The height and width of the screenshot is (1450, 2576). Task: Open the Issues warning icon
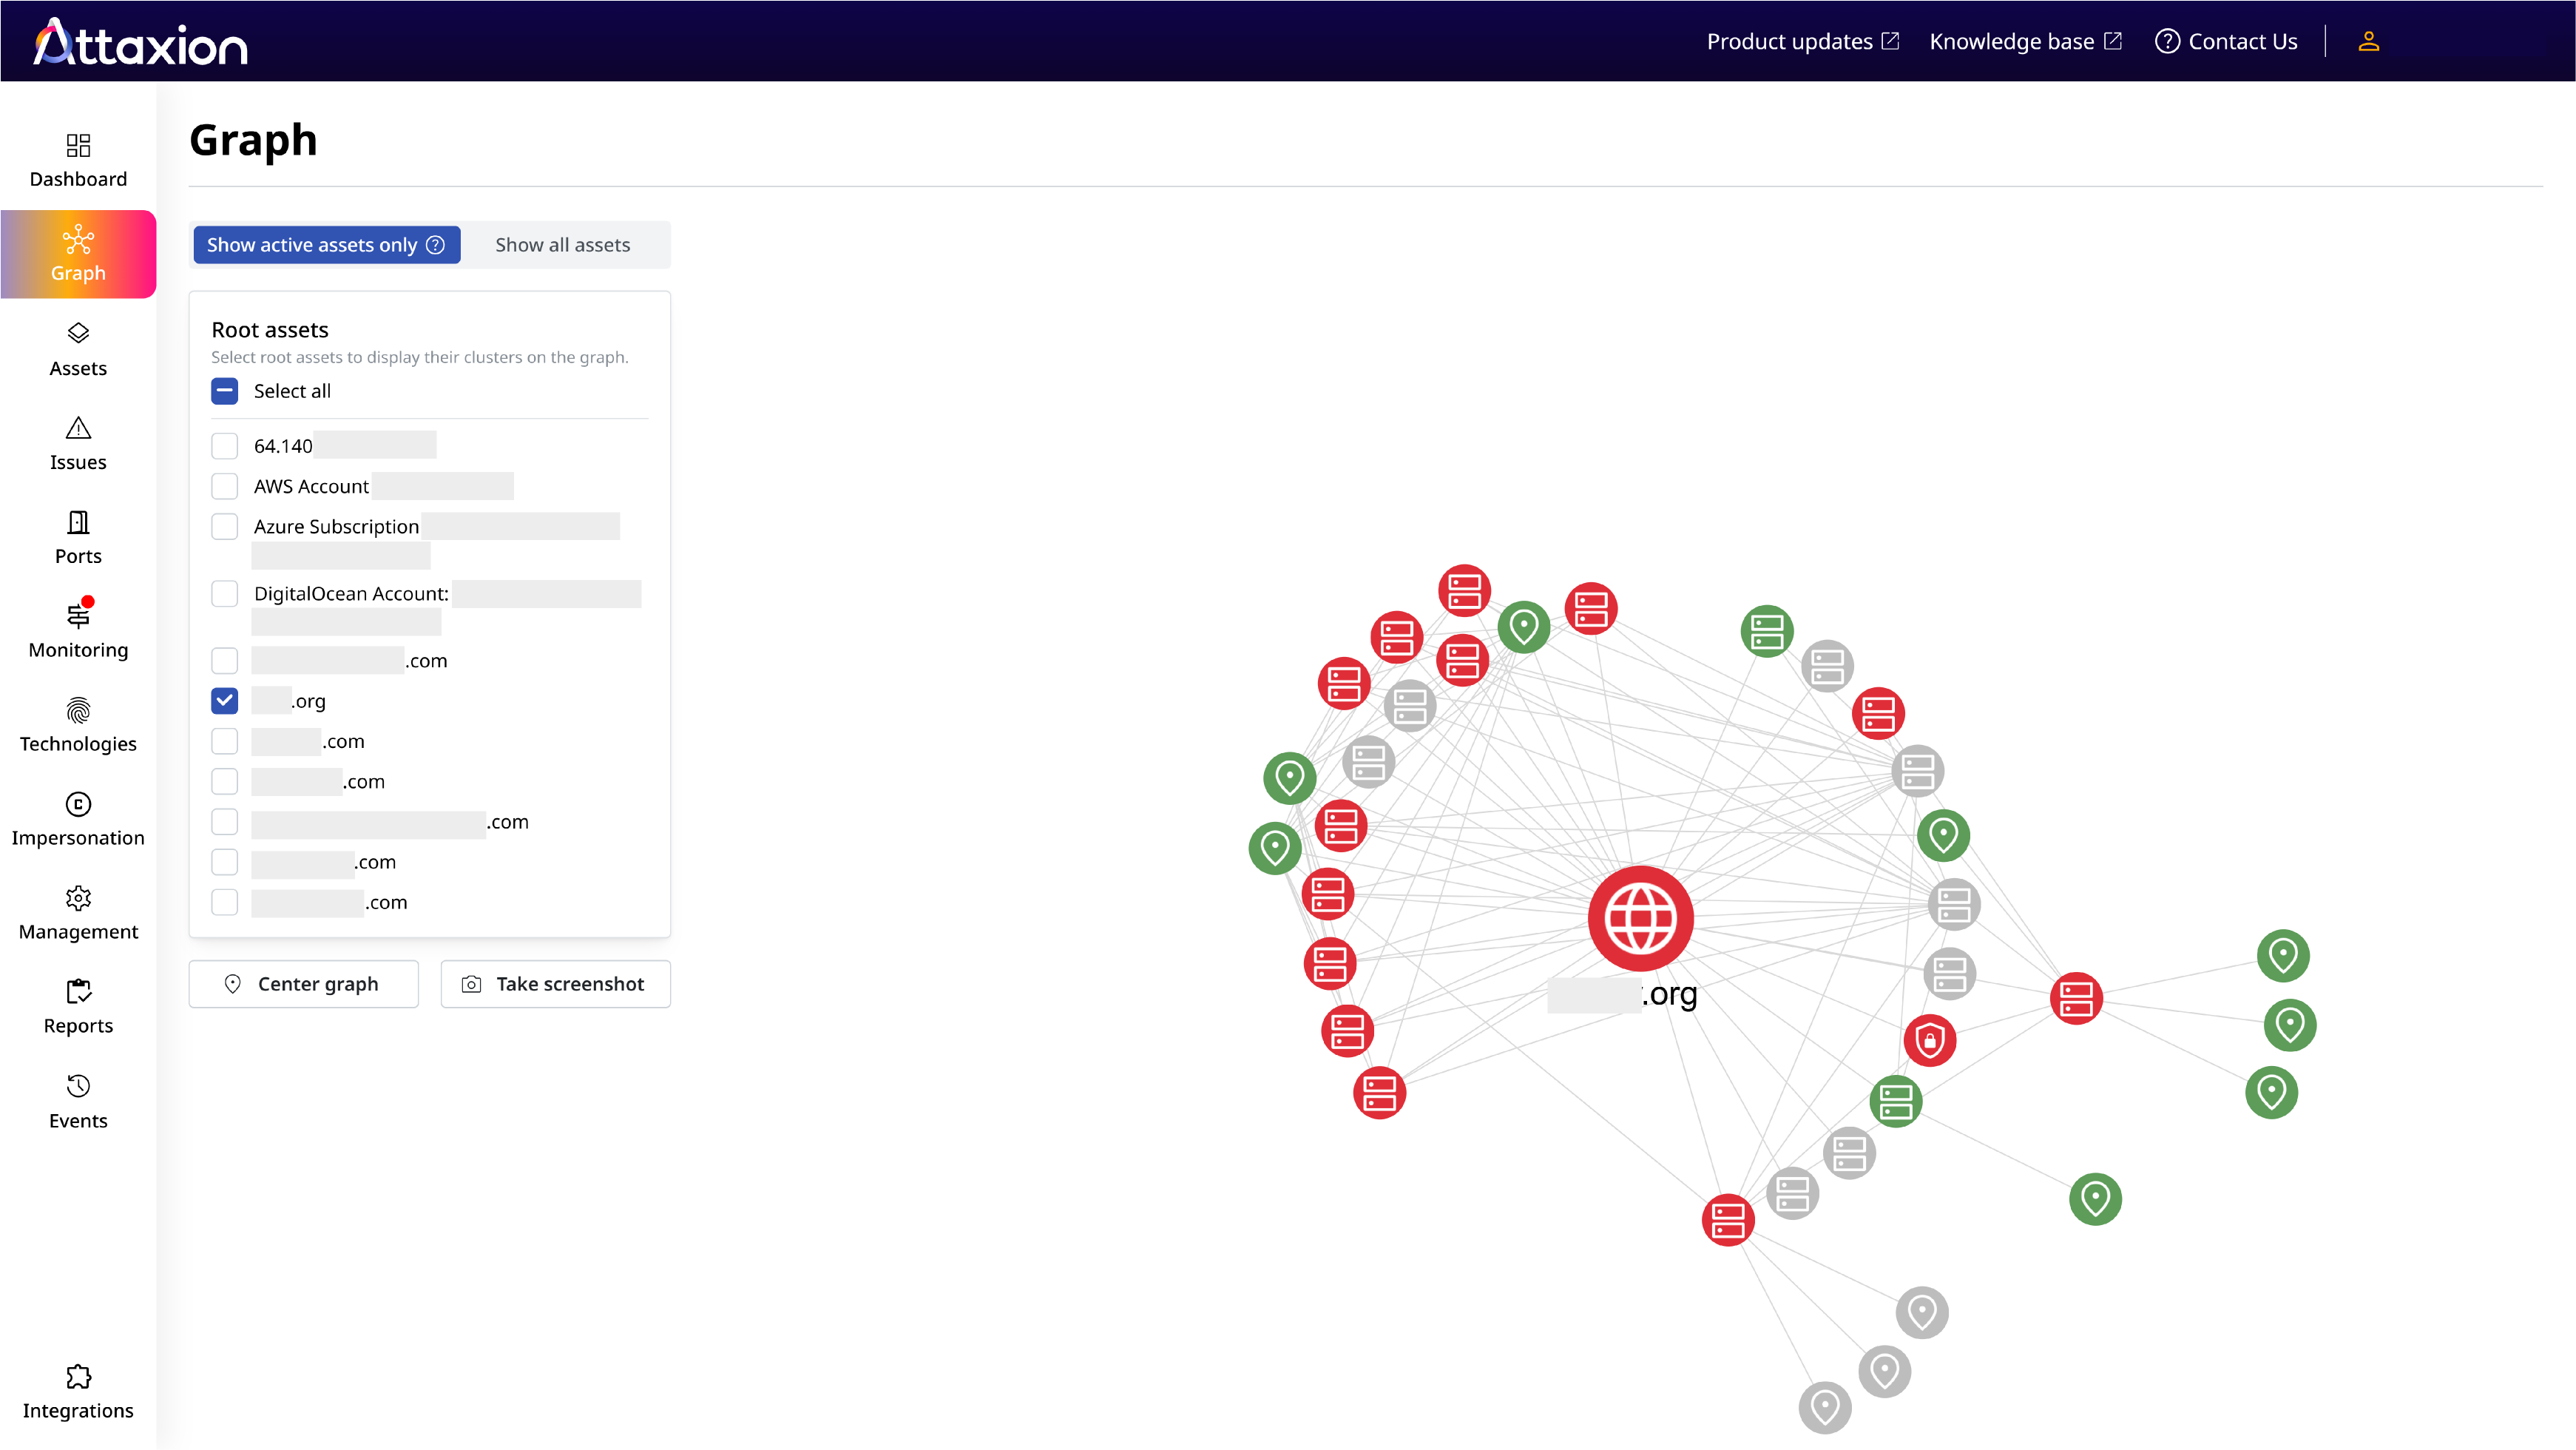[78, 429]
